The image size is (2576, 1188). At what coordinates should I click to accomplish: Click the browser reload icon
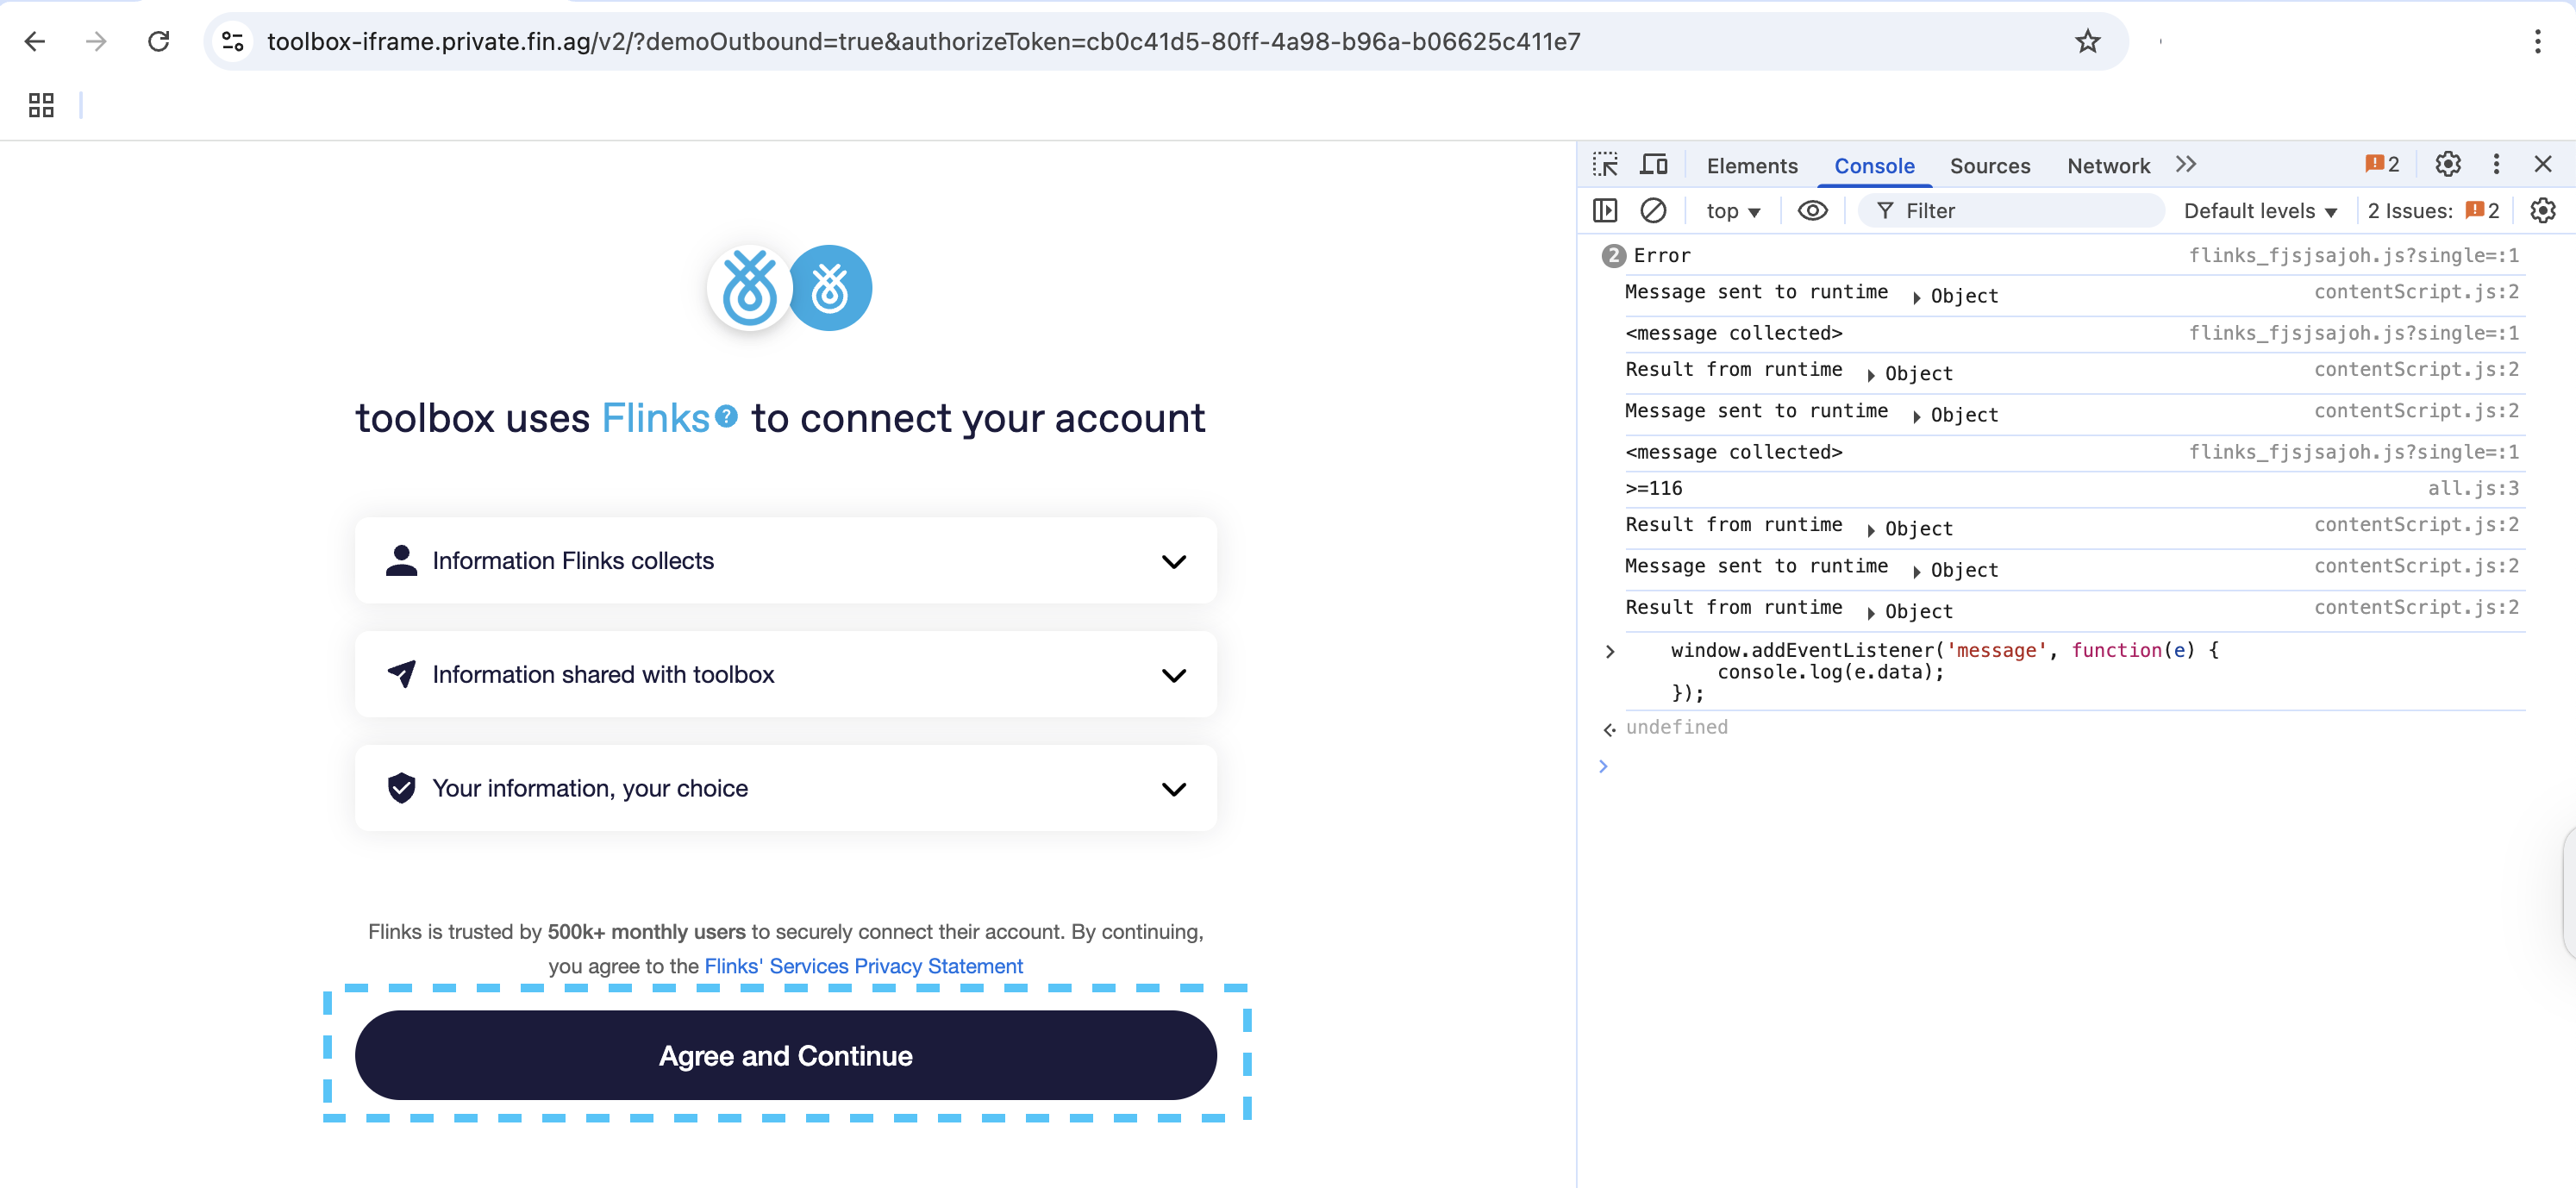click(x=158, y=42)
